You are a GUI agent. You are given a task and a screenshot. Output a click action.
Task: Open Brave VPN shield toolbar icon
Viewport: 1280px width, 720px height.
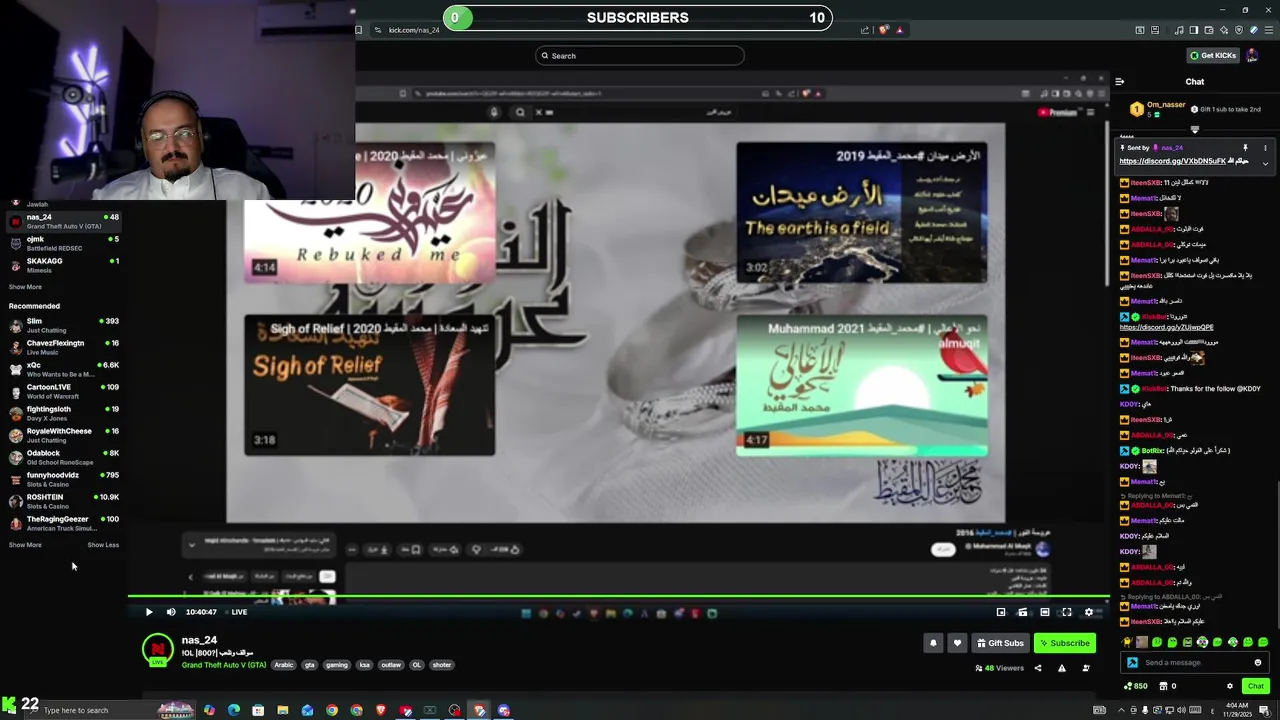[x=1238, y=30]
